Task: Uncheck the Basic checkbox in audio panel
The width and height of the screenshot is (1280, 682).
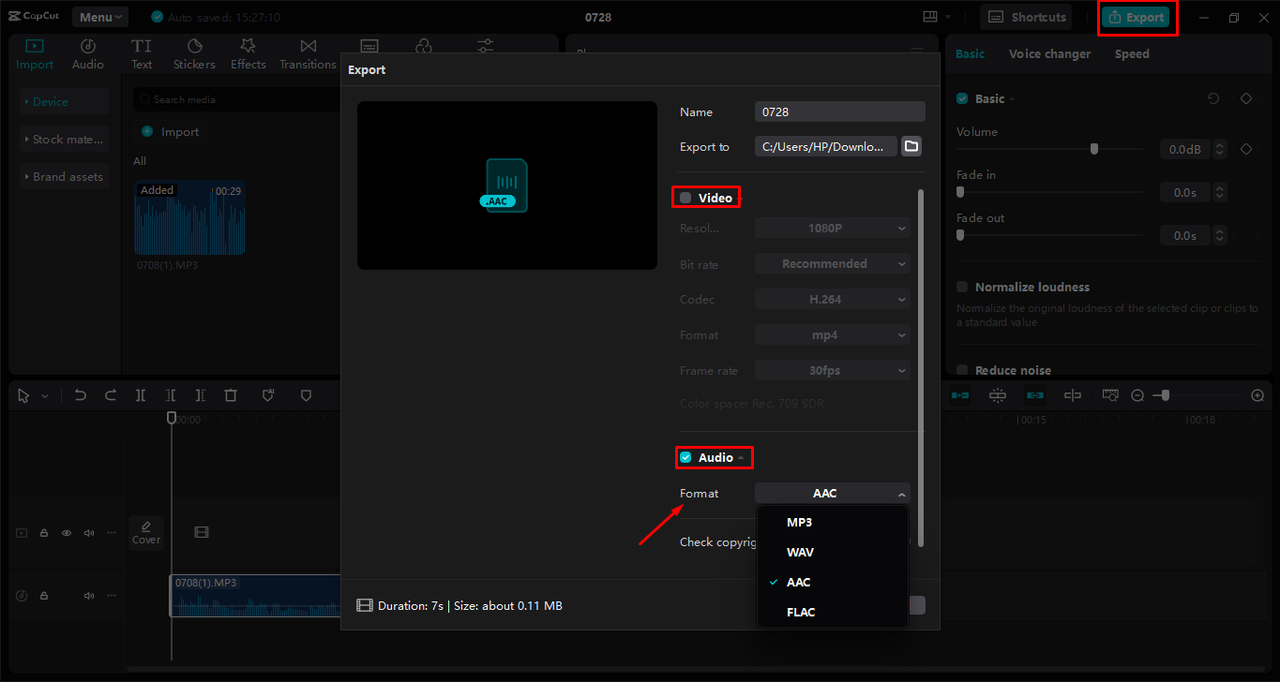Action: pyautogui.click(x=962, y=99)
